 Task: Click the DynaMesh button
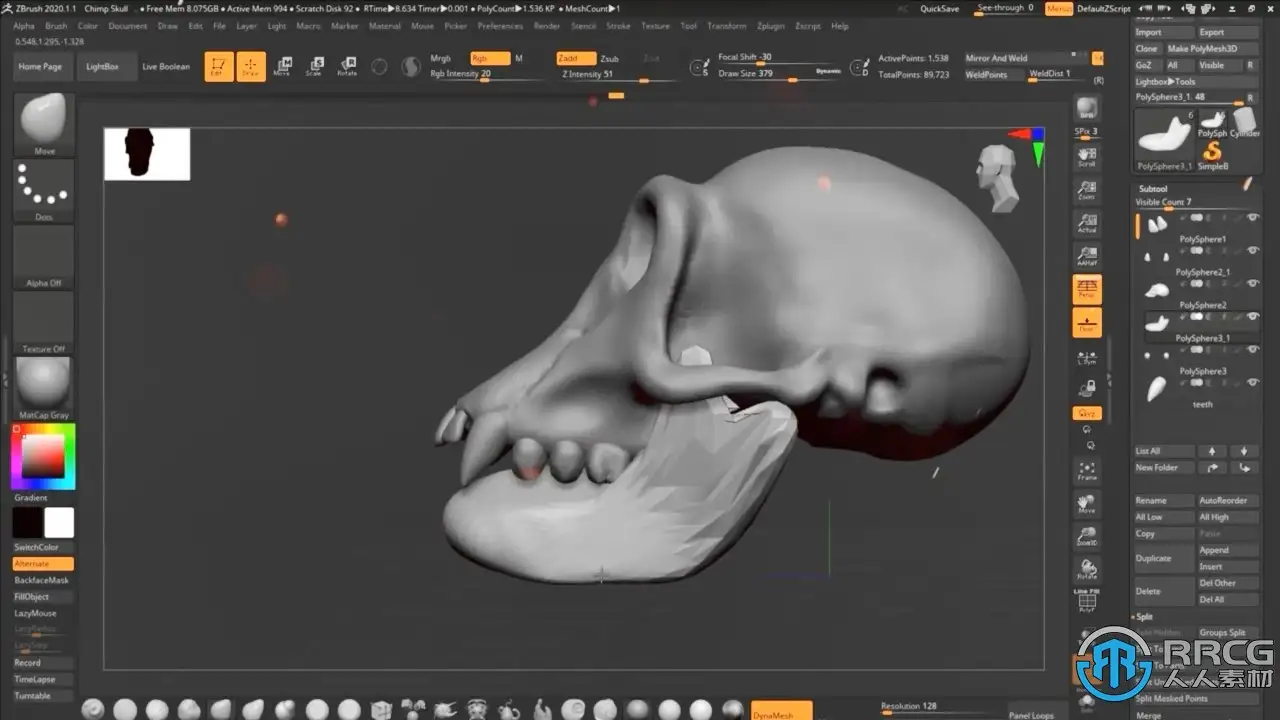781,712
